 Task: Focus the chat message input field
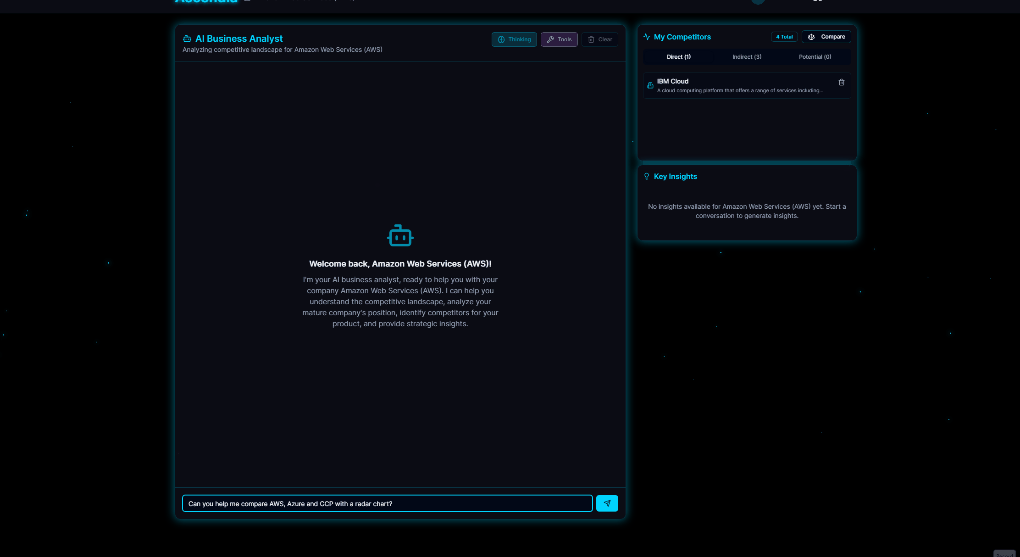387,503
